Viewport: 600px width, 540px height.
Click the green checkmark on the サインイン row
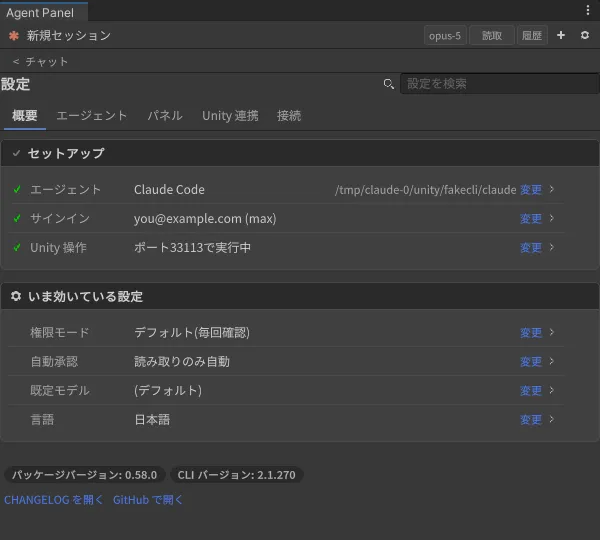click(17, 218)
